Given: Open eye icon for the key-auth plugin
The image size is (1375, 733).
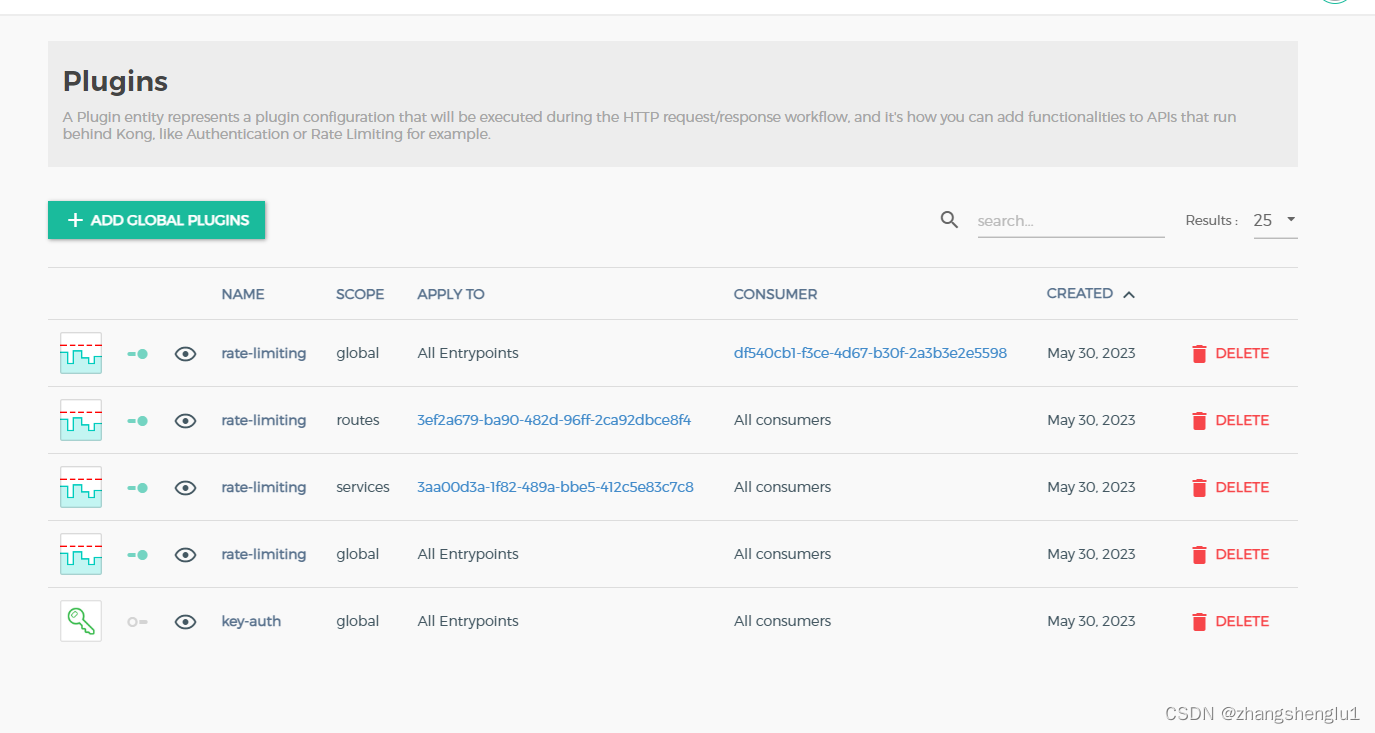Looking at the screenshot, I should pos(185,622).
